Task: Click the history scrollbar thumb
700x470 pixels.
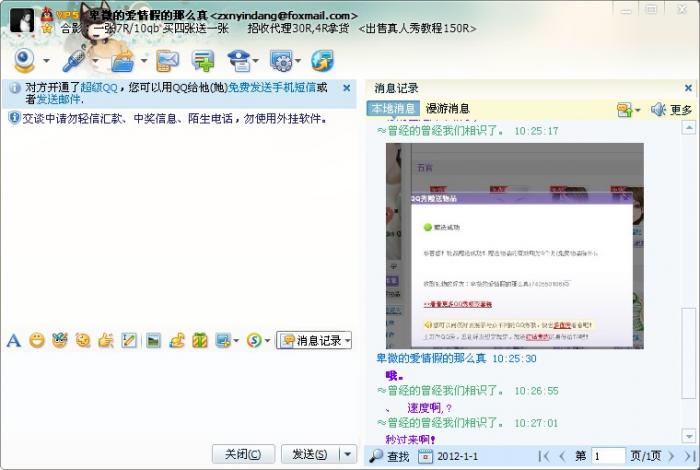Action: click(689, 353)
